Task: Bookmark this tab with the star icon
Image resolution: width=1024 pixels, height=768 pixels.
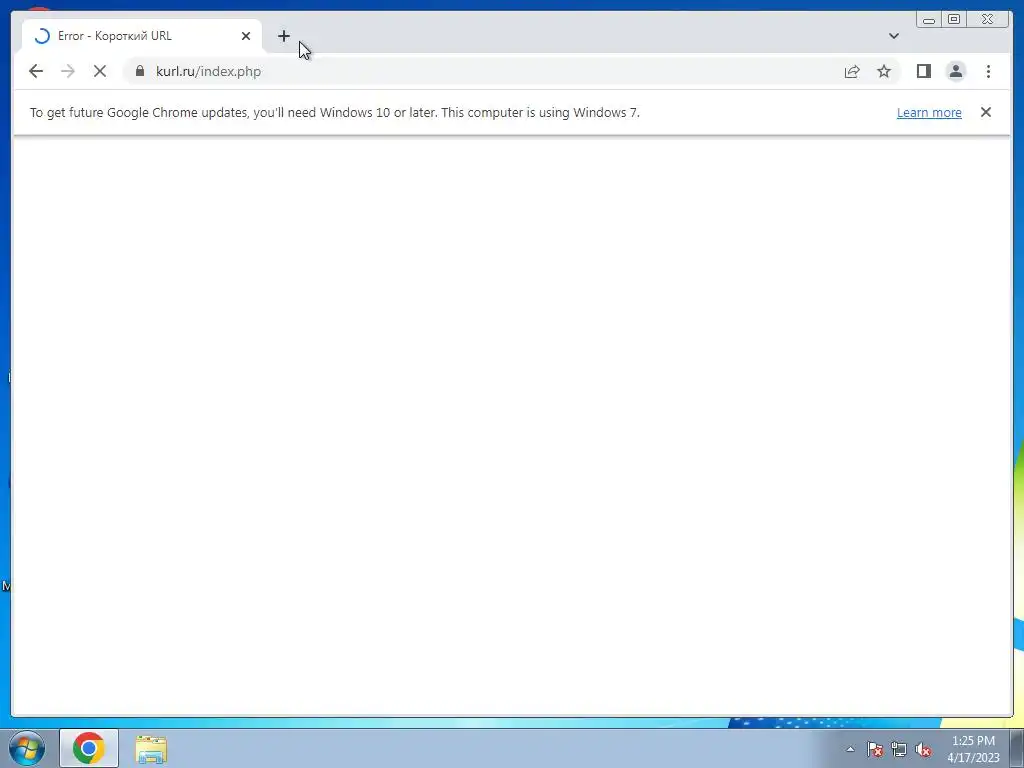Action: pos(884,71)
